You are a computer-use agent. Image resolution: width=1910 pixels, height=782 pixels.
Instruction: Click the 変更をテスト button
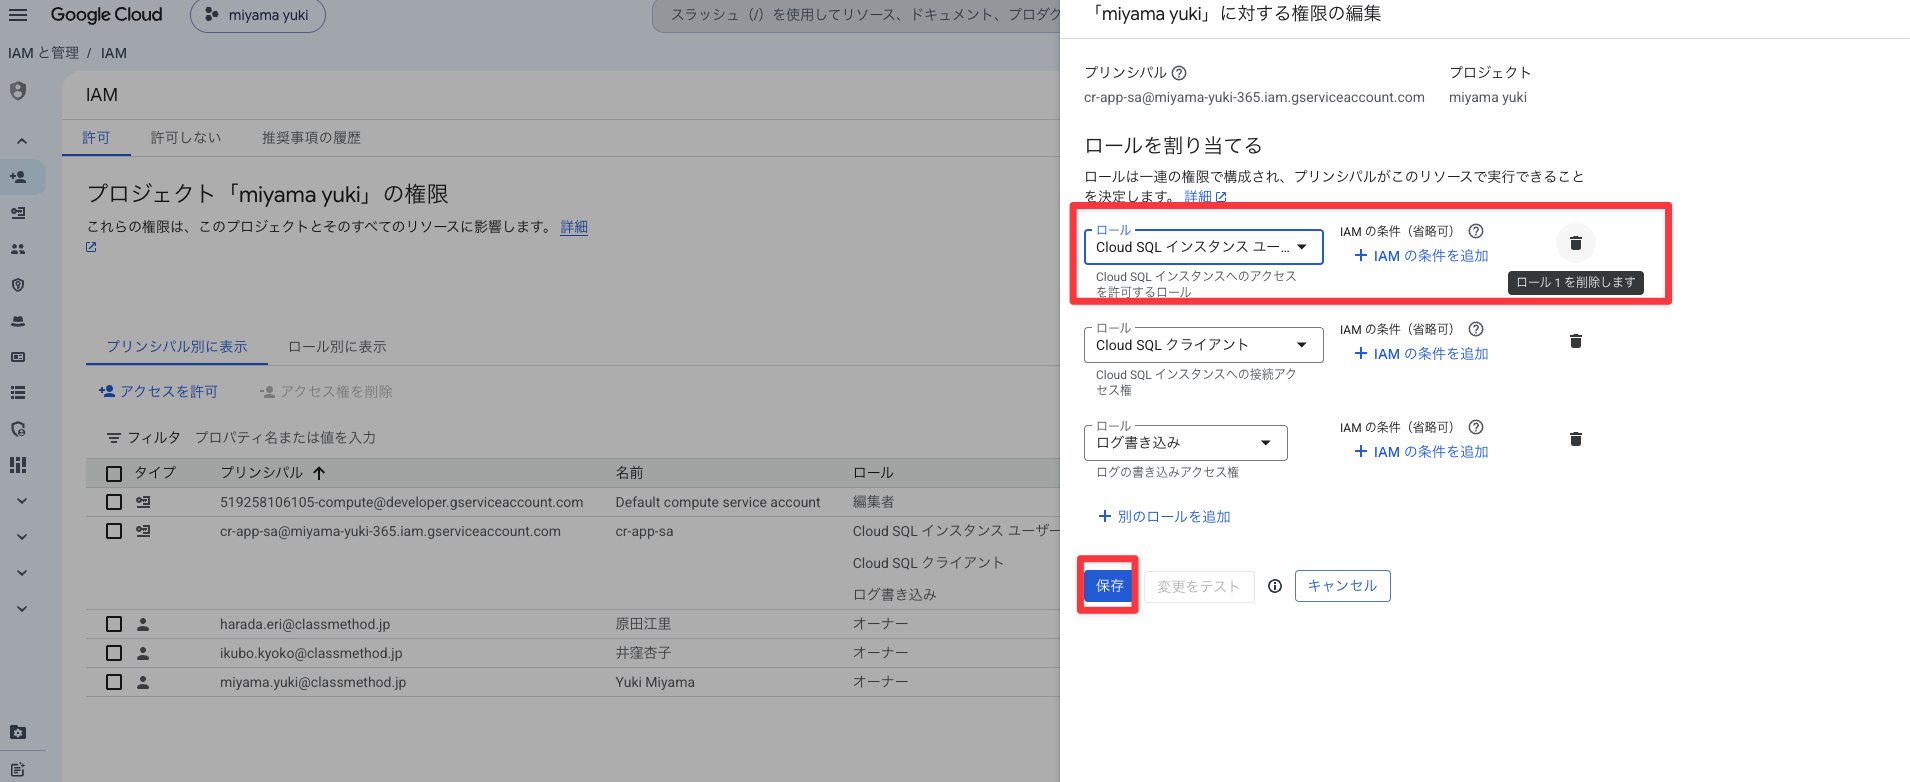click(x=1198, y=587)
